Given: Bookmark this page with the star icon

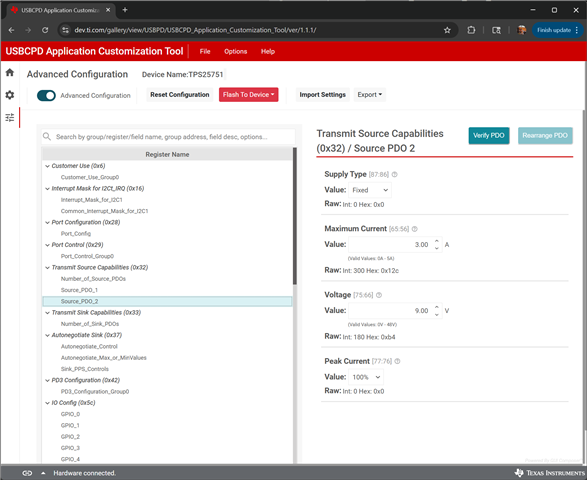Looking at the screenshot, I should (447, 30).
